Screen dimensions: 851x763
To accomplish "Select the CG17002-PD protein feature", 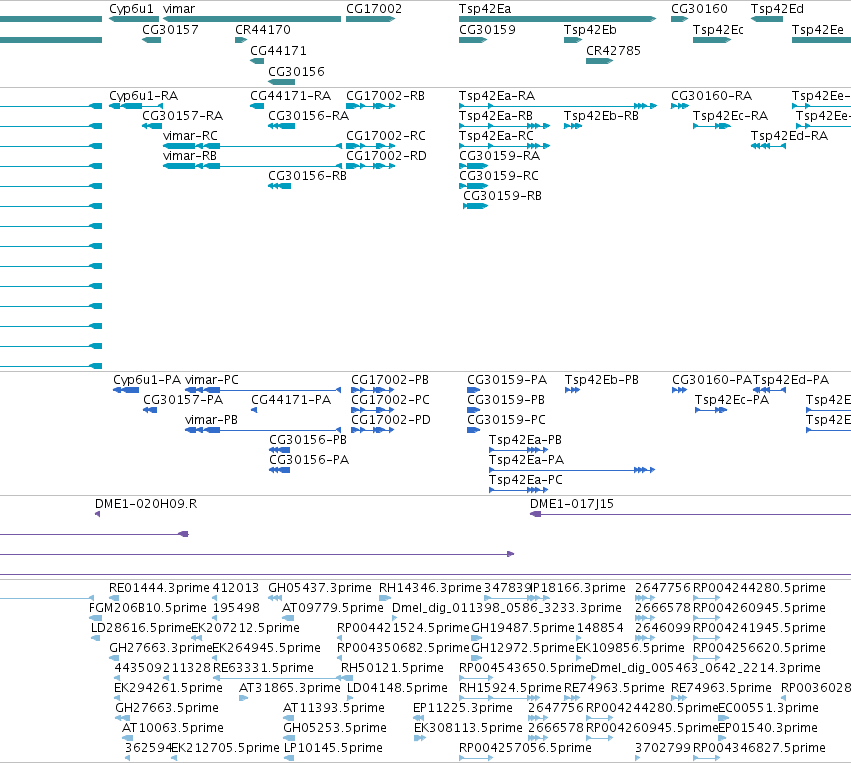I will [372, 430].
